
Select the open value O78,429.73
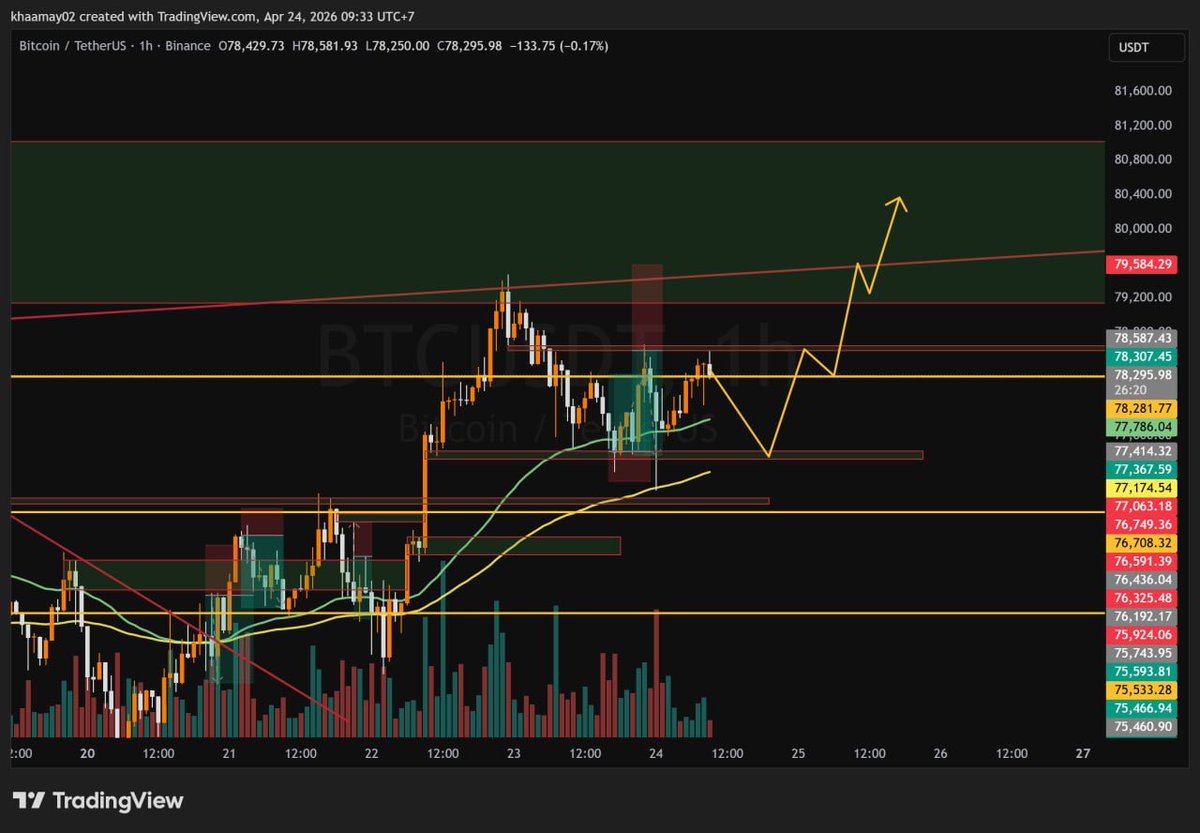pos(251,46)
